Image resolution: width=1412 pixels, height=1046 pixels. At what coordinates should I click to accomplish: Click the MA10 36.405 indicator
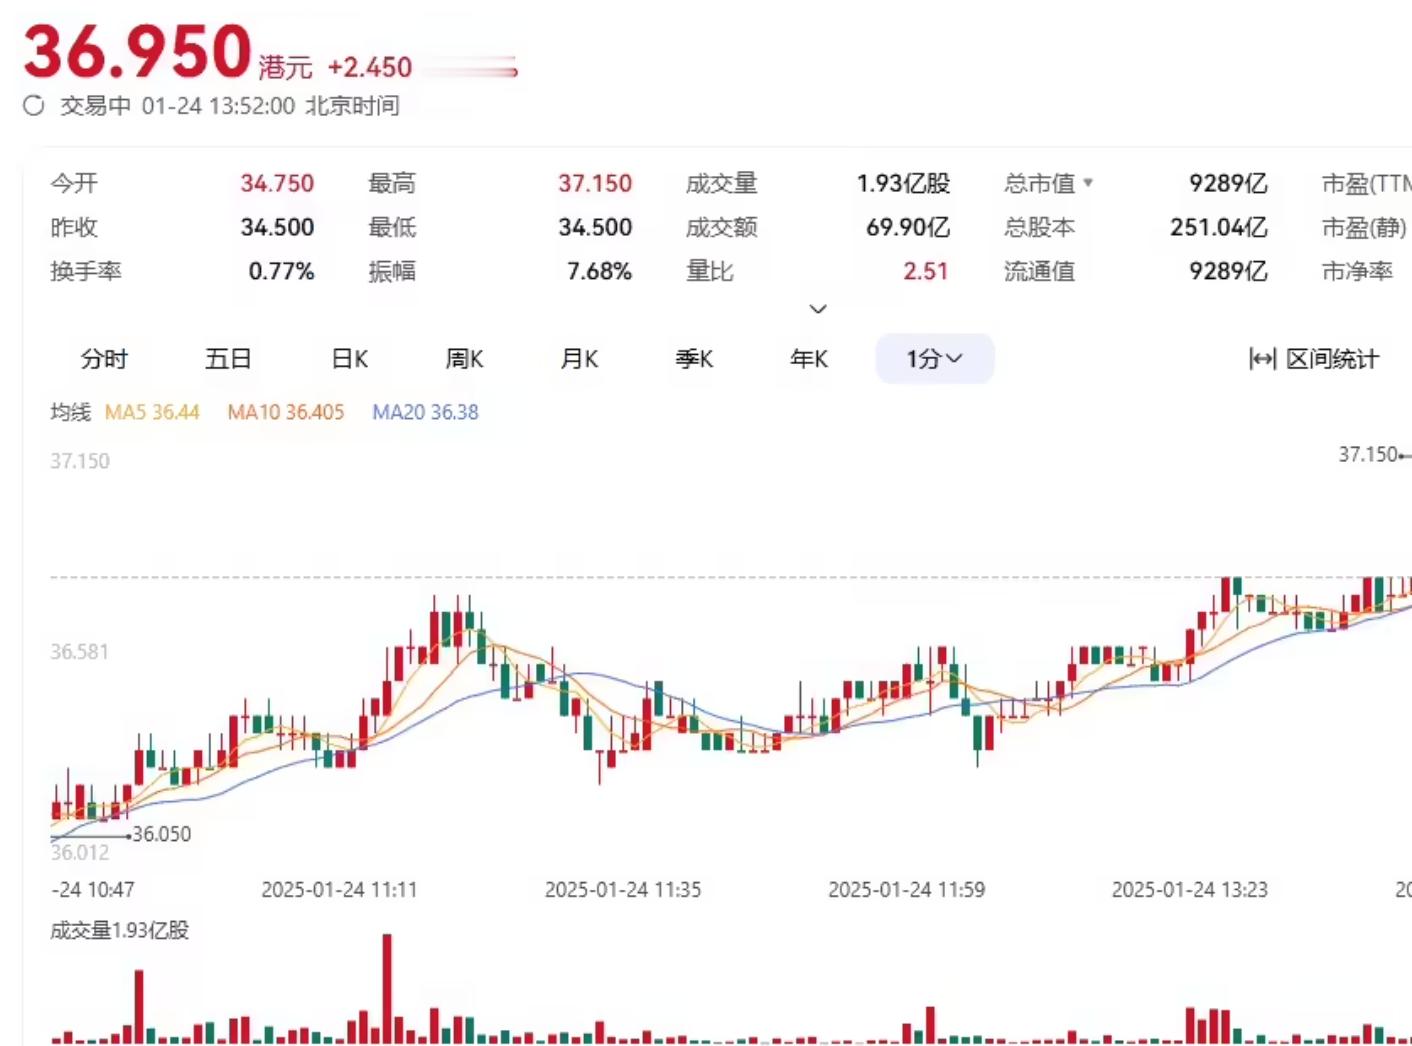tap(286, 412)
